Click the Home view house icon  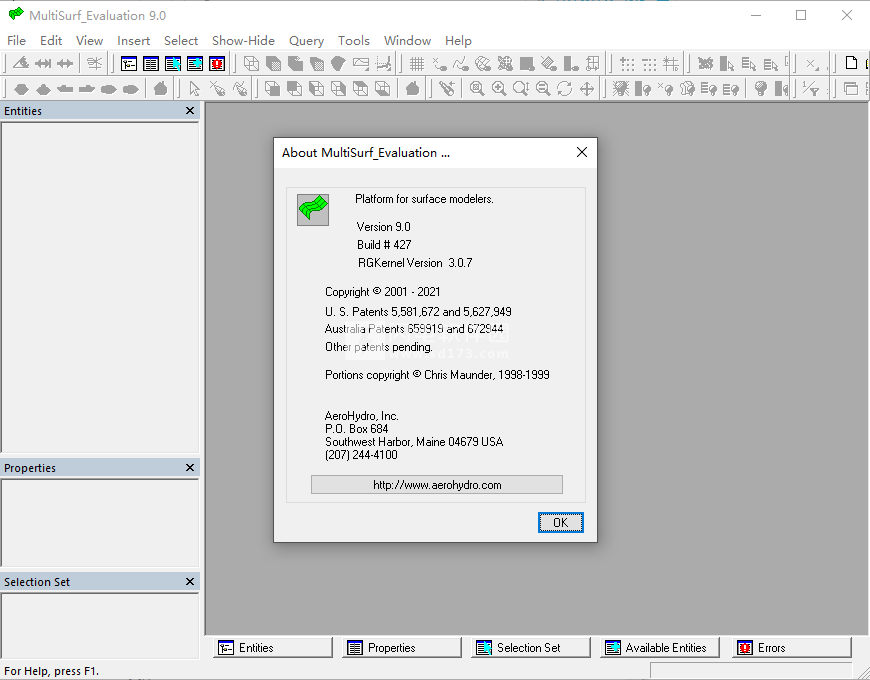[160, 88]
